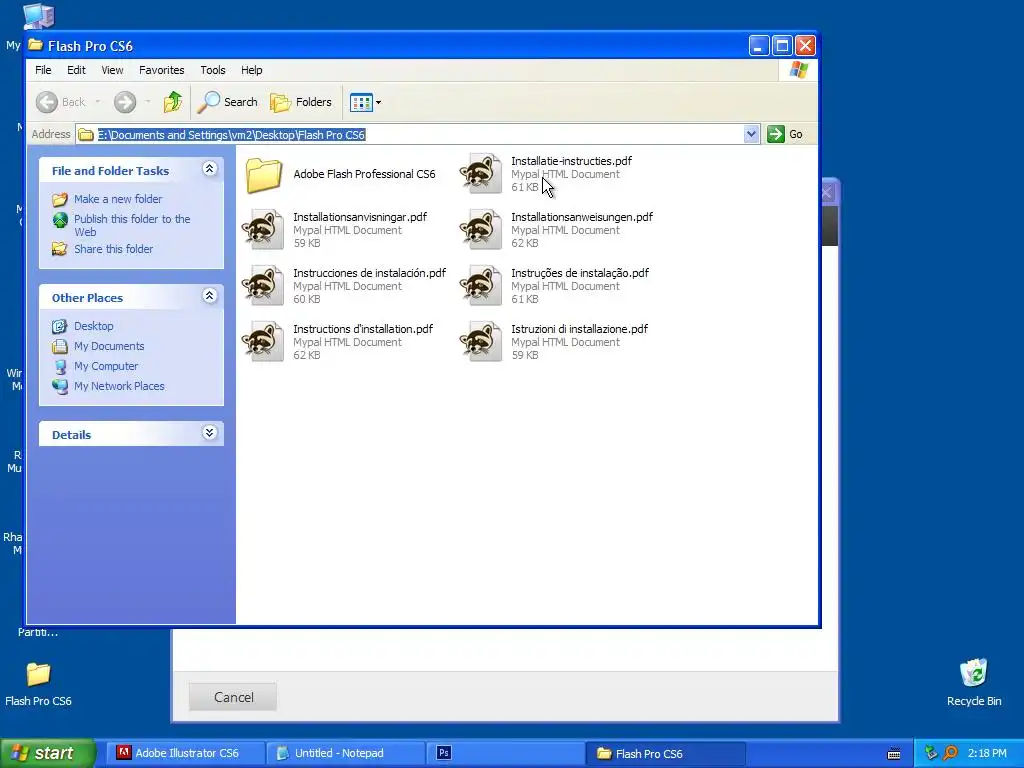Screen dimensions: 1024x768
Task: Click the Windows flag logo in the toolbar
Action: 798,70
